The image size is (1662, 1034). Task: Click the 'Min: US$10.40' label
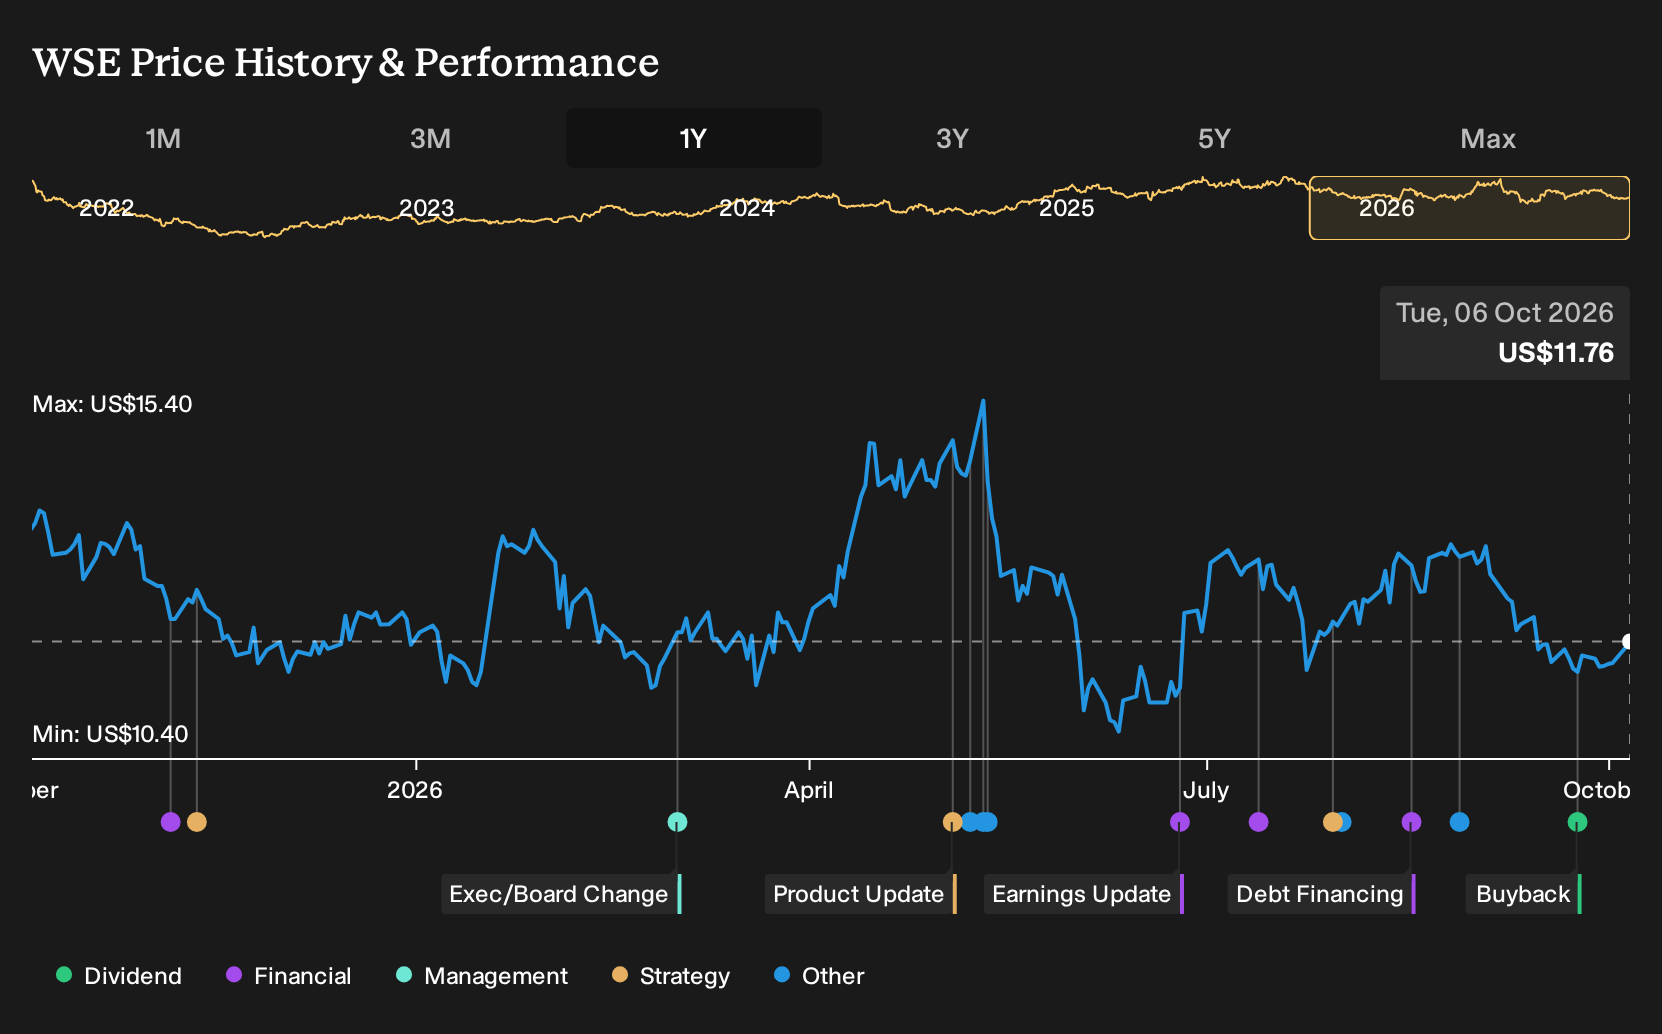point(111,734)
